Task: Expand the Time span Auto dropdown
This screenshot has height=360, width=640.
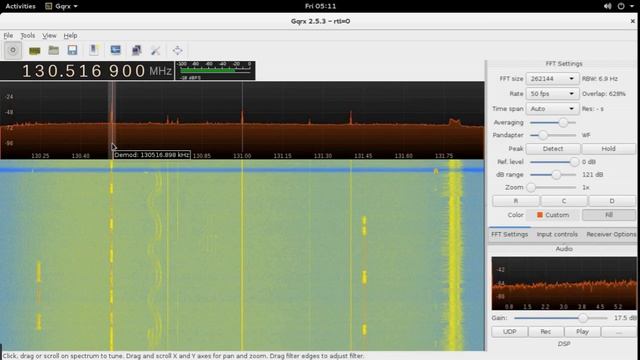Action: tap(552, 109)
